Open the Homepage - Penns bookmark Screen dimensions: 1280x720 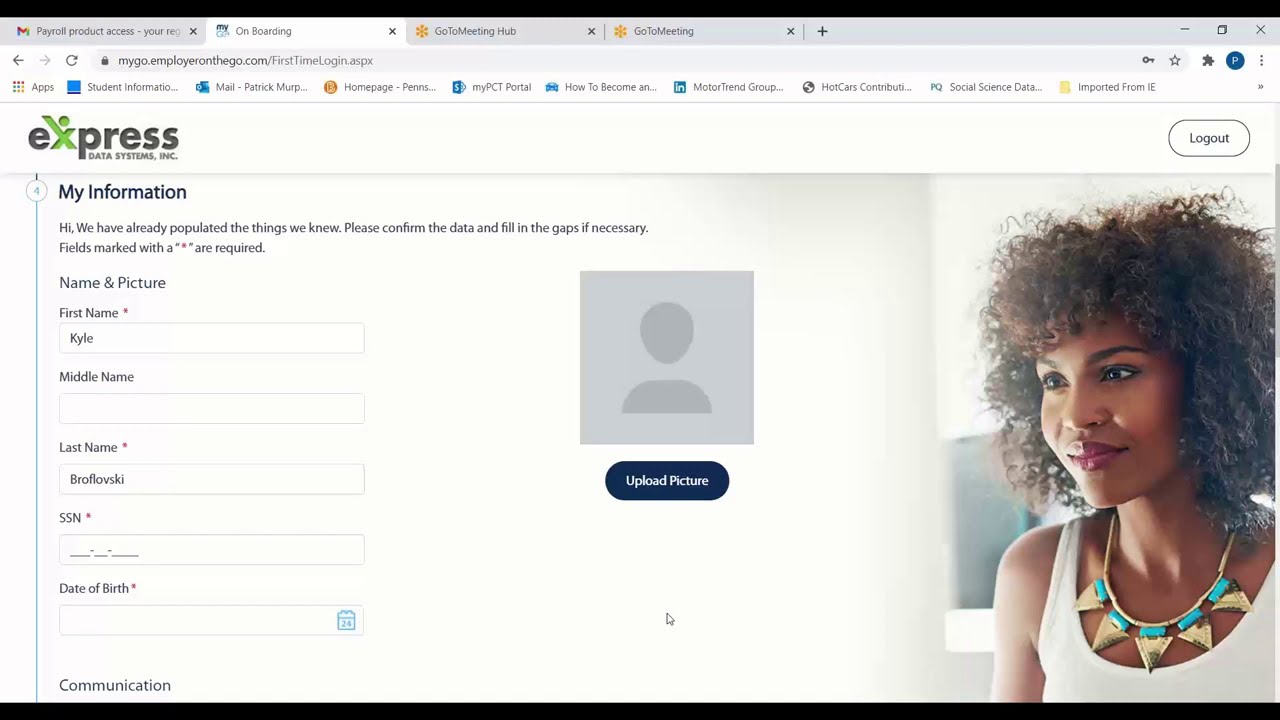click(380, 87)
